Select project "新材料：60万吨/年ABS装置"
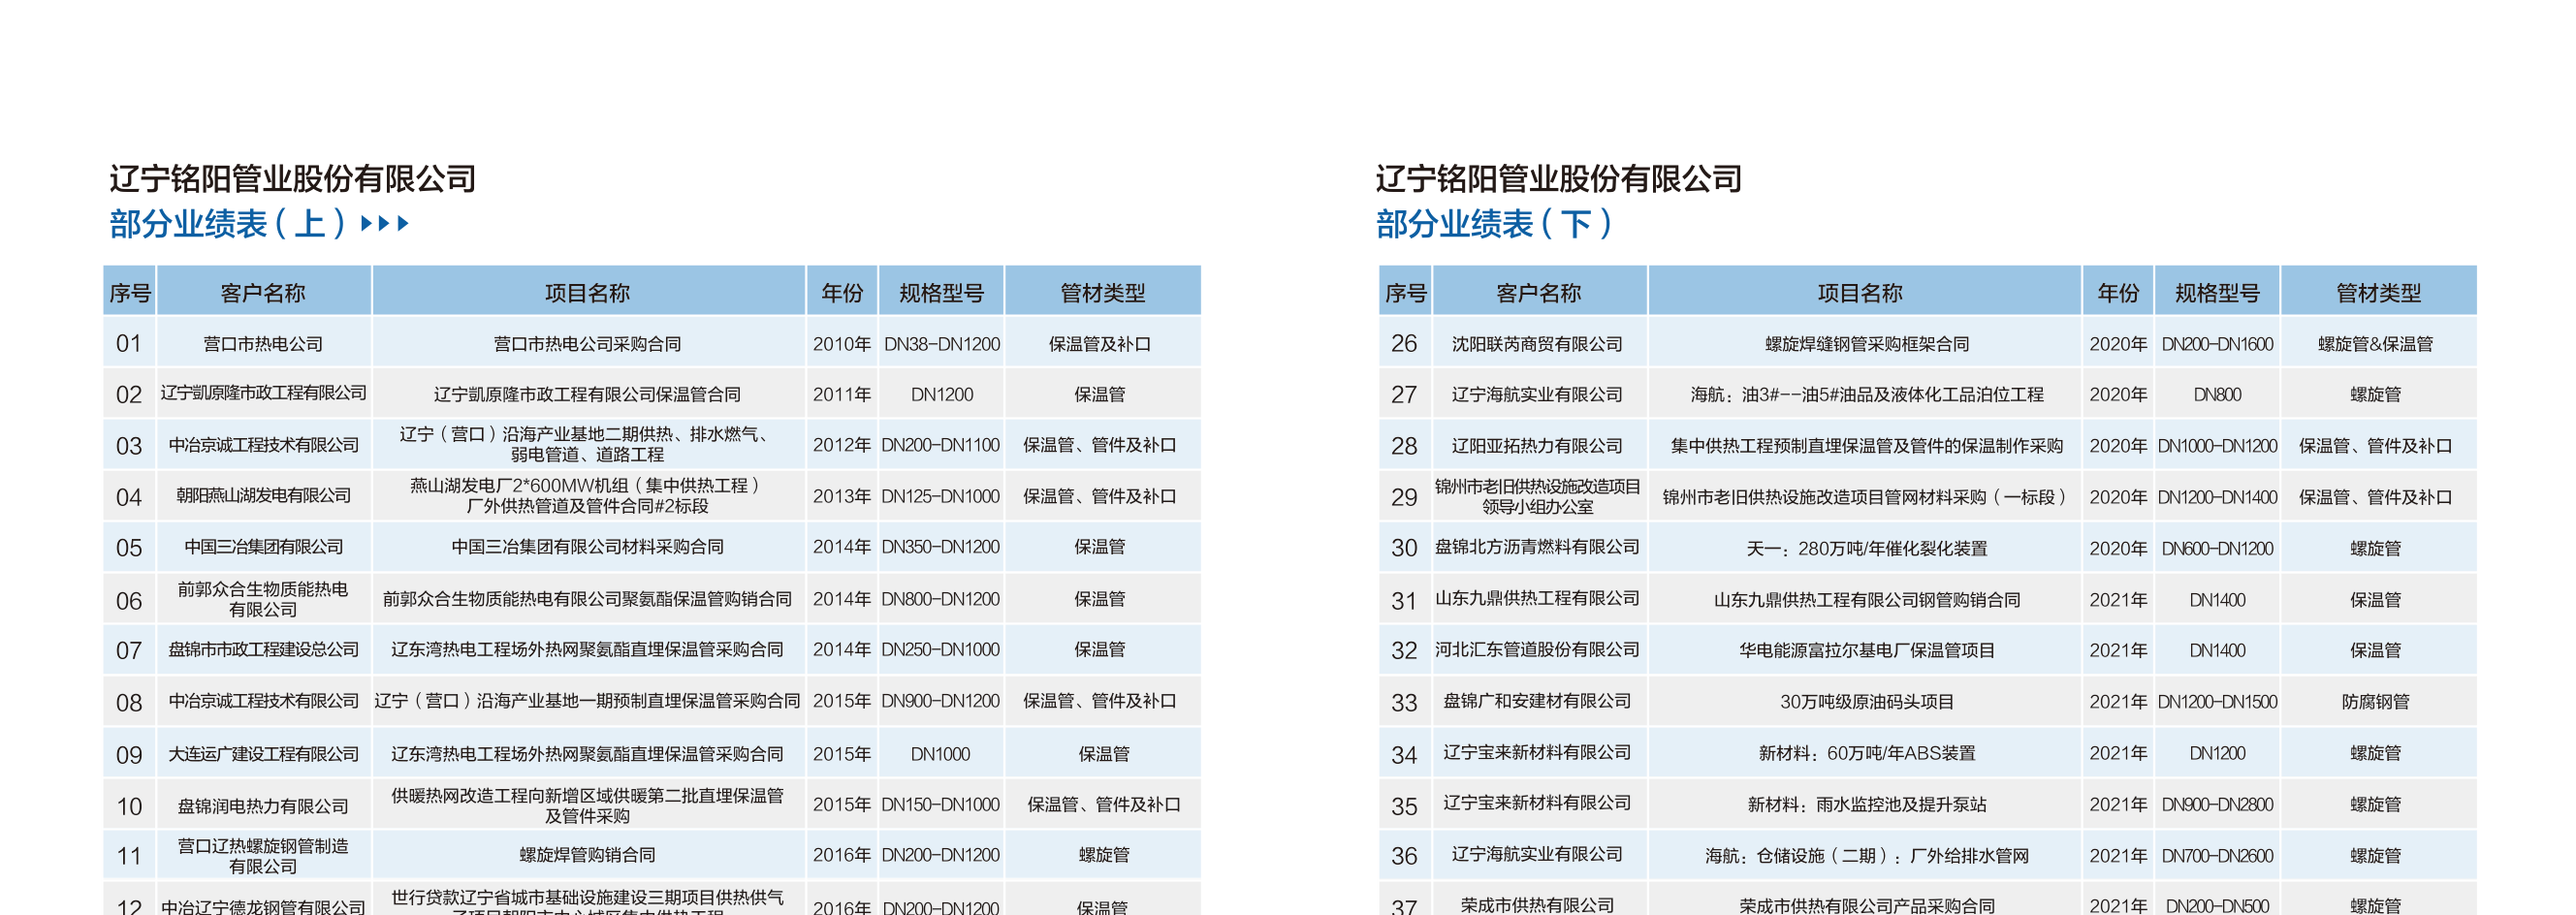The width and height of the screenshot is (2576, 915). click(x=1866, y=753)
